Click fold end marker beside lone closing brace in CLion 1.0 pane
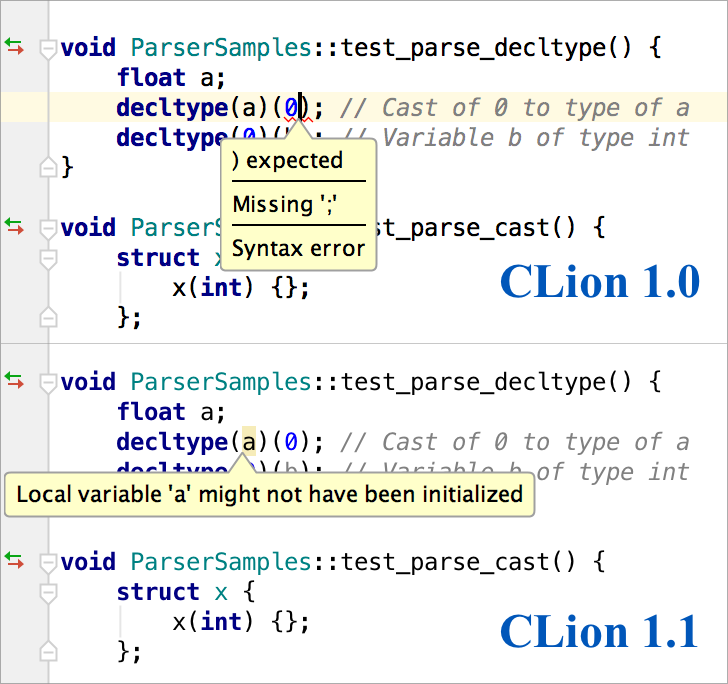728x684 pixels. click(x=48, y=167)
